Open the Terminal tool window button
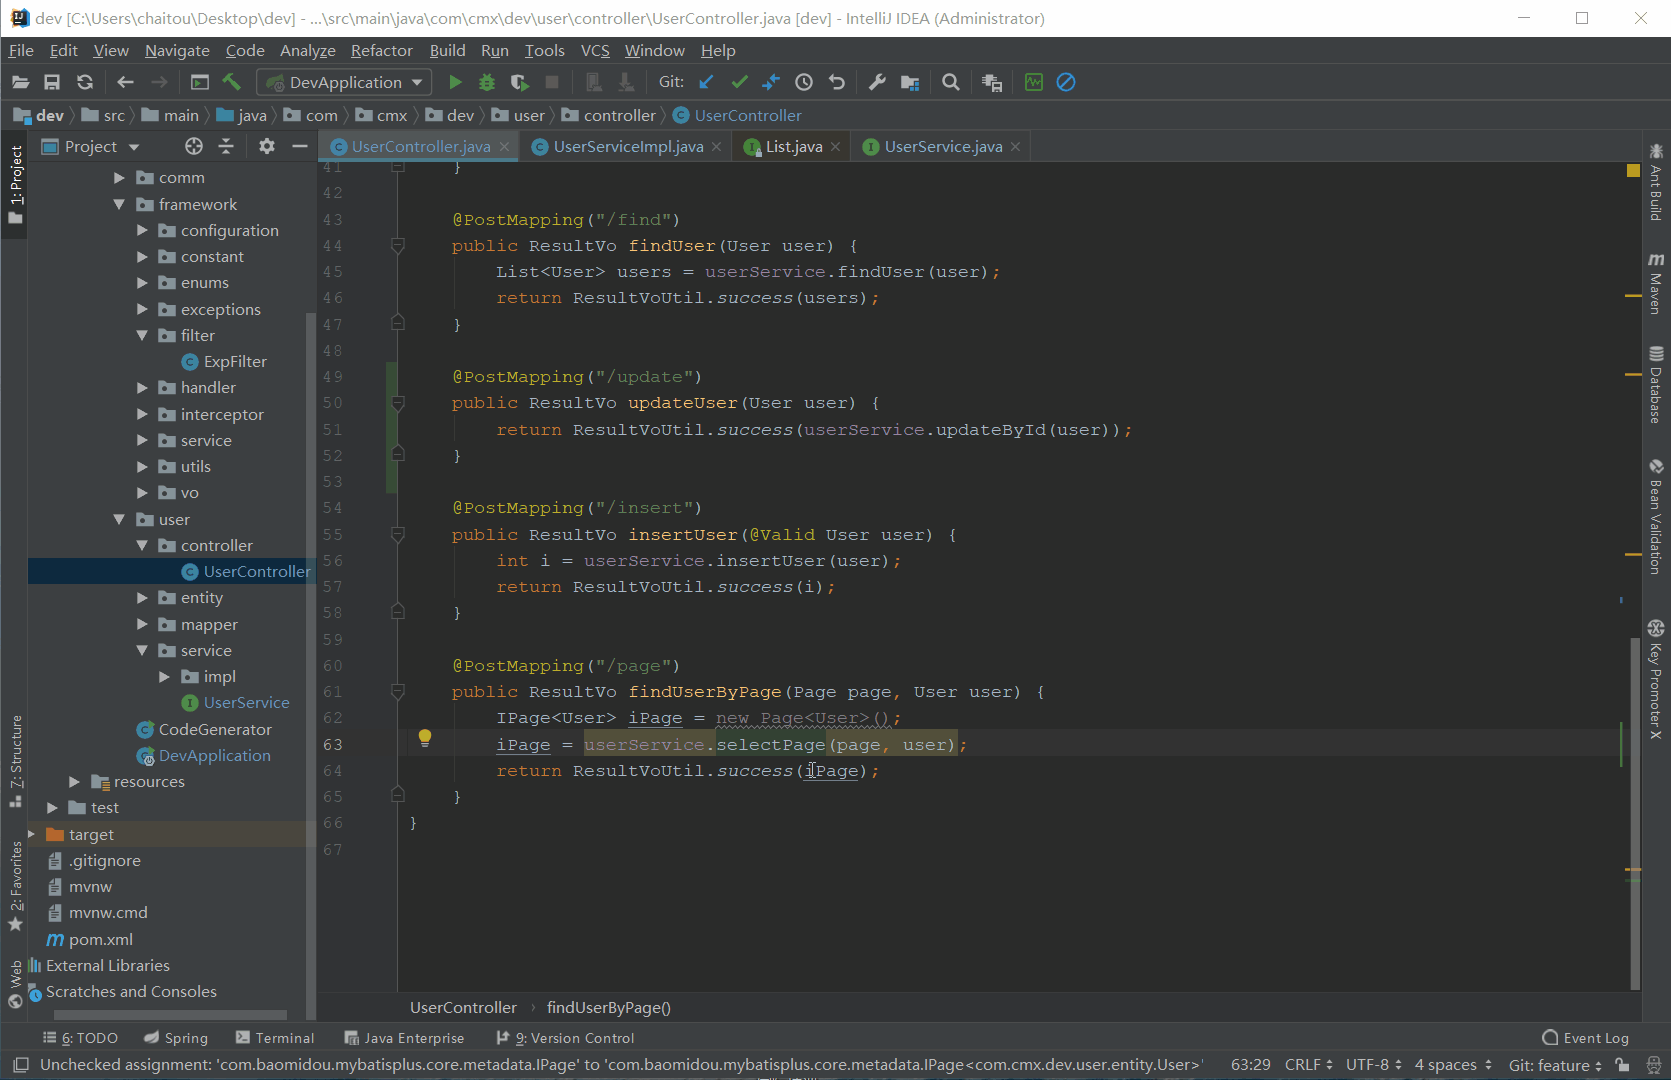This screenshot has width=1671, height=1080. pyautogui.click(x=275, y=1038)
